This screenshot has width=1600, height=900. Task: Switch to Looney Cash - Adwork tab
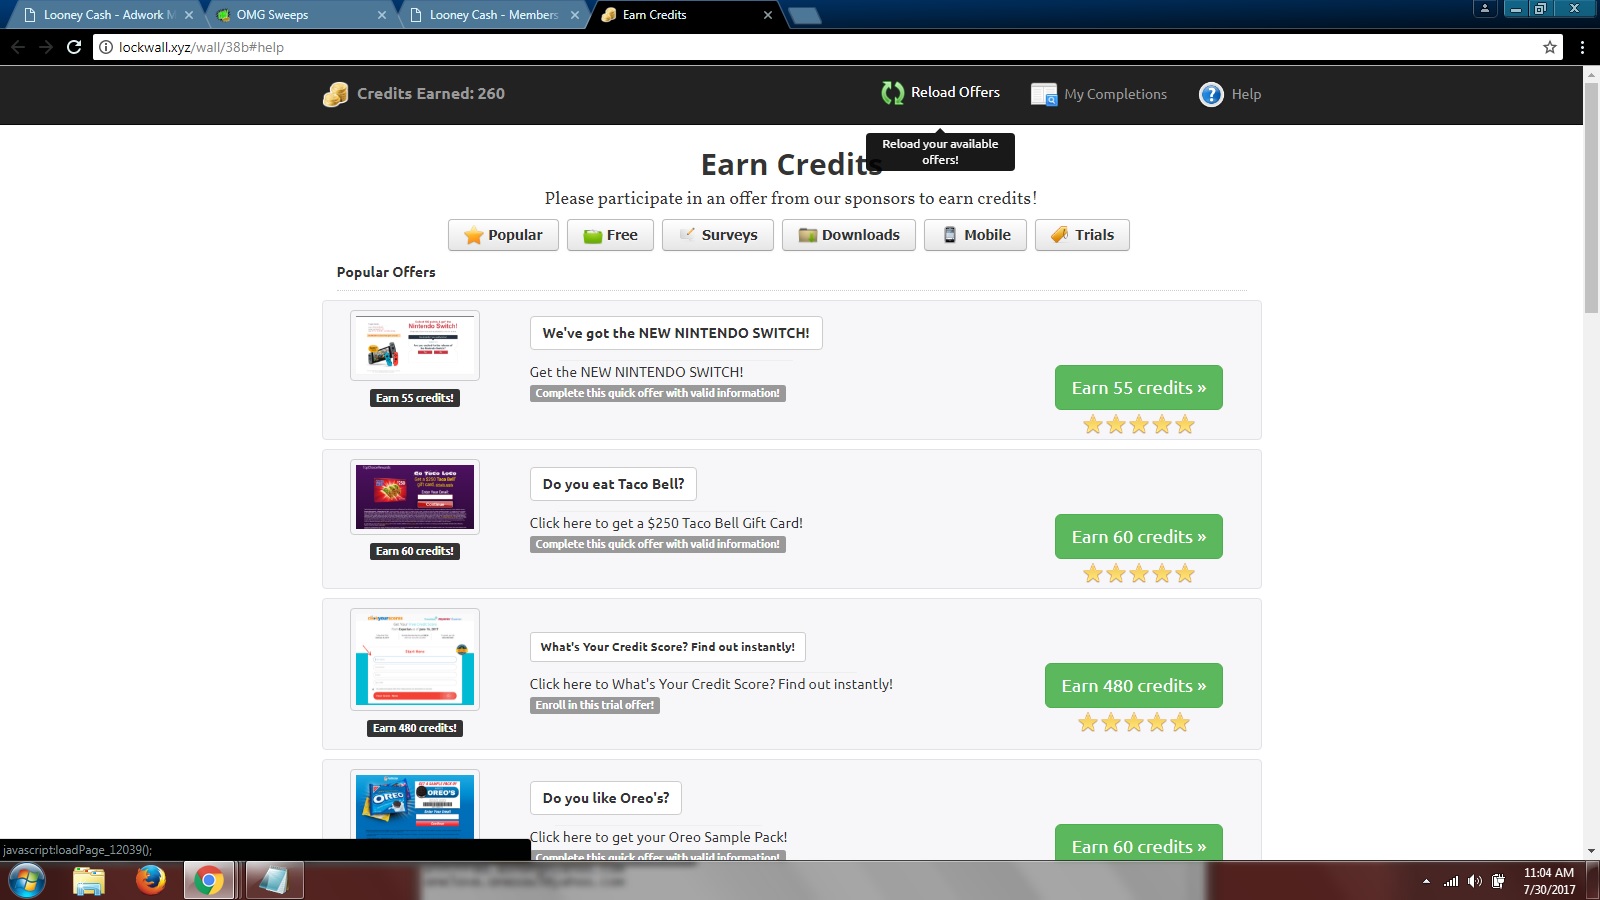click(103, 15)
